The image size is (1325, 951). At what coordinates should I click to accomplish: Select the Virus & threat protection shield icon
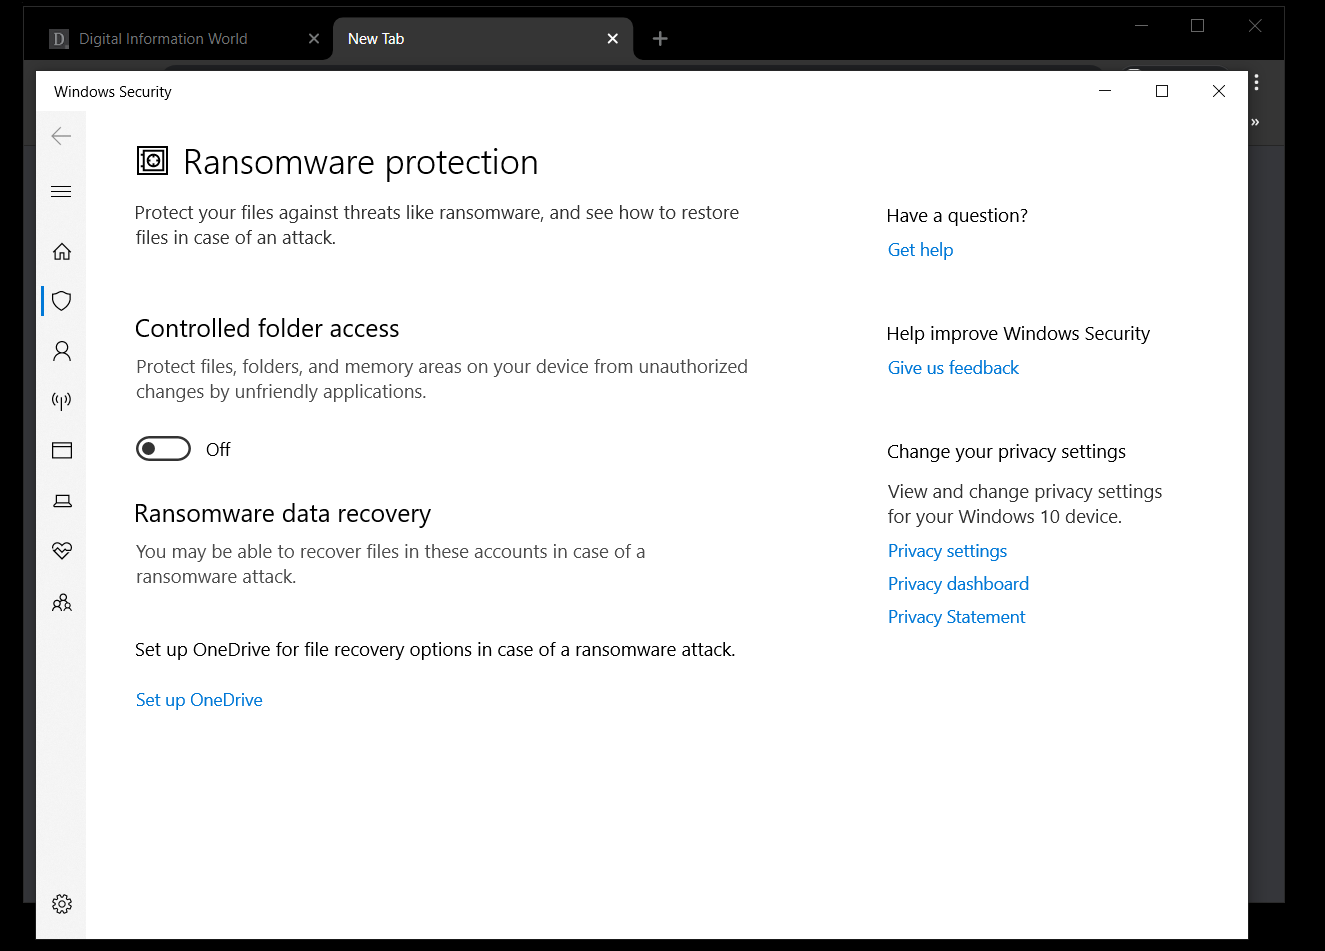tap(61, 301)
